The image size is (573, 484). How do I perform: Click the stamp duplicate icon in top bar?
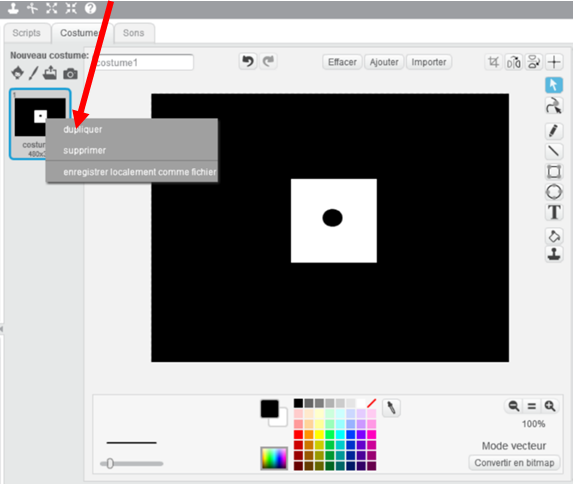(x=14, y=8)
